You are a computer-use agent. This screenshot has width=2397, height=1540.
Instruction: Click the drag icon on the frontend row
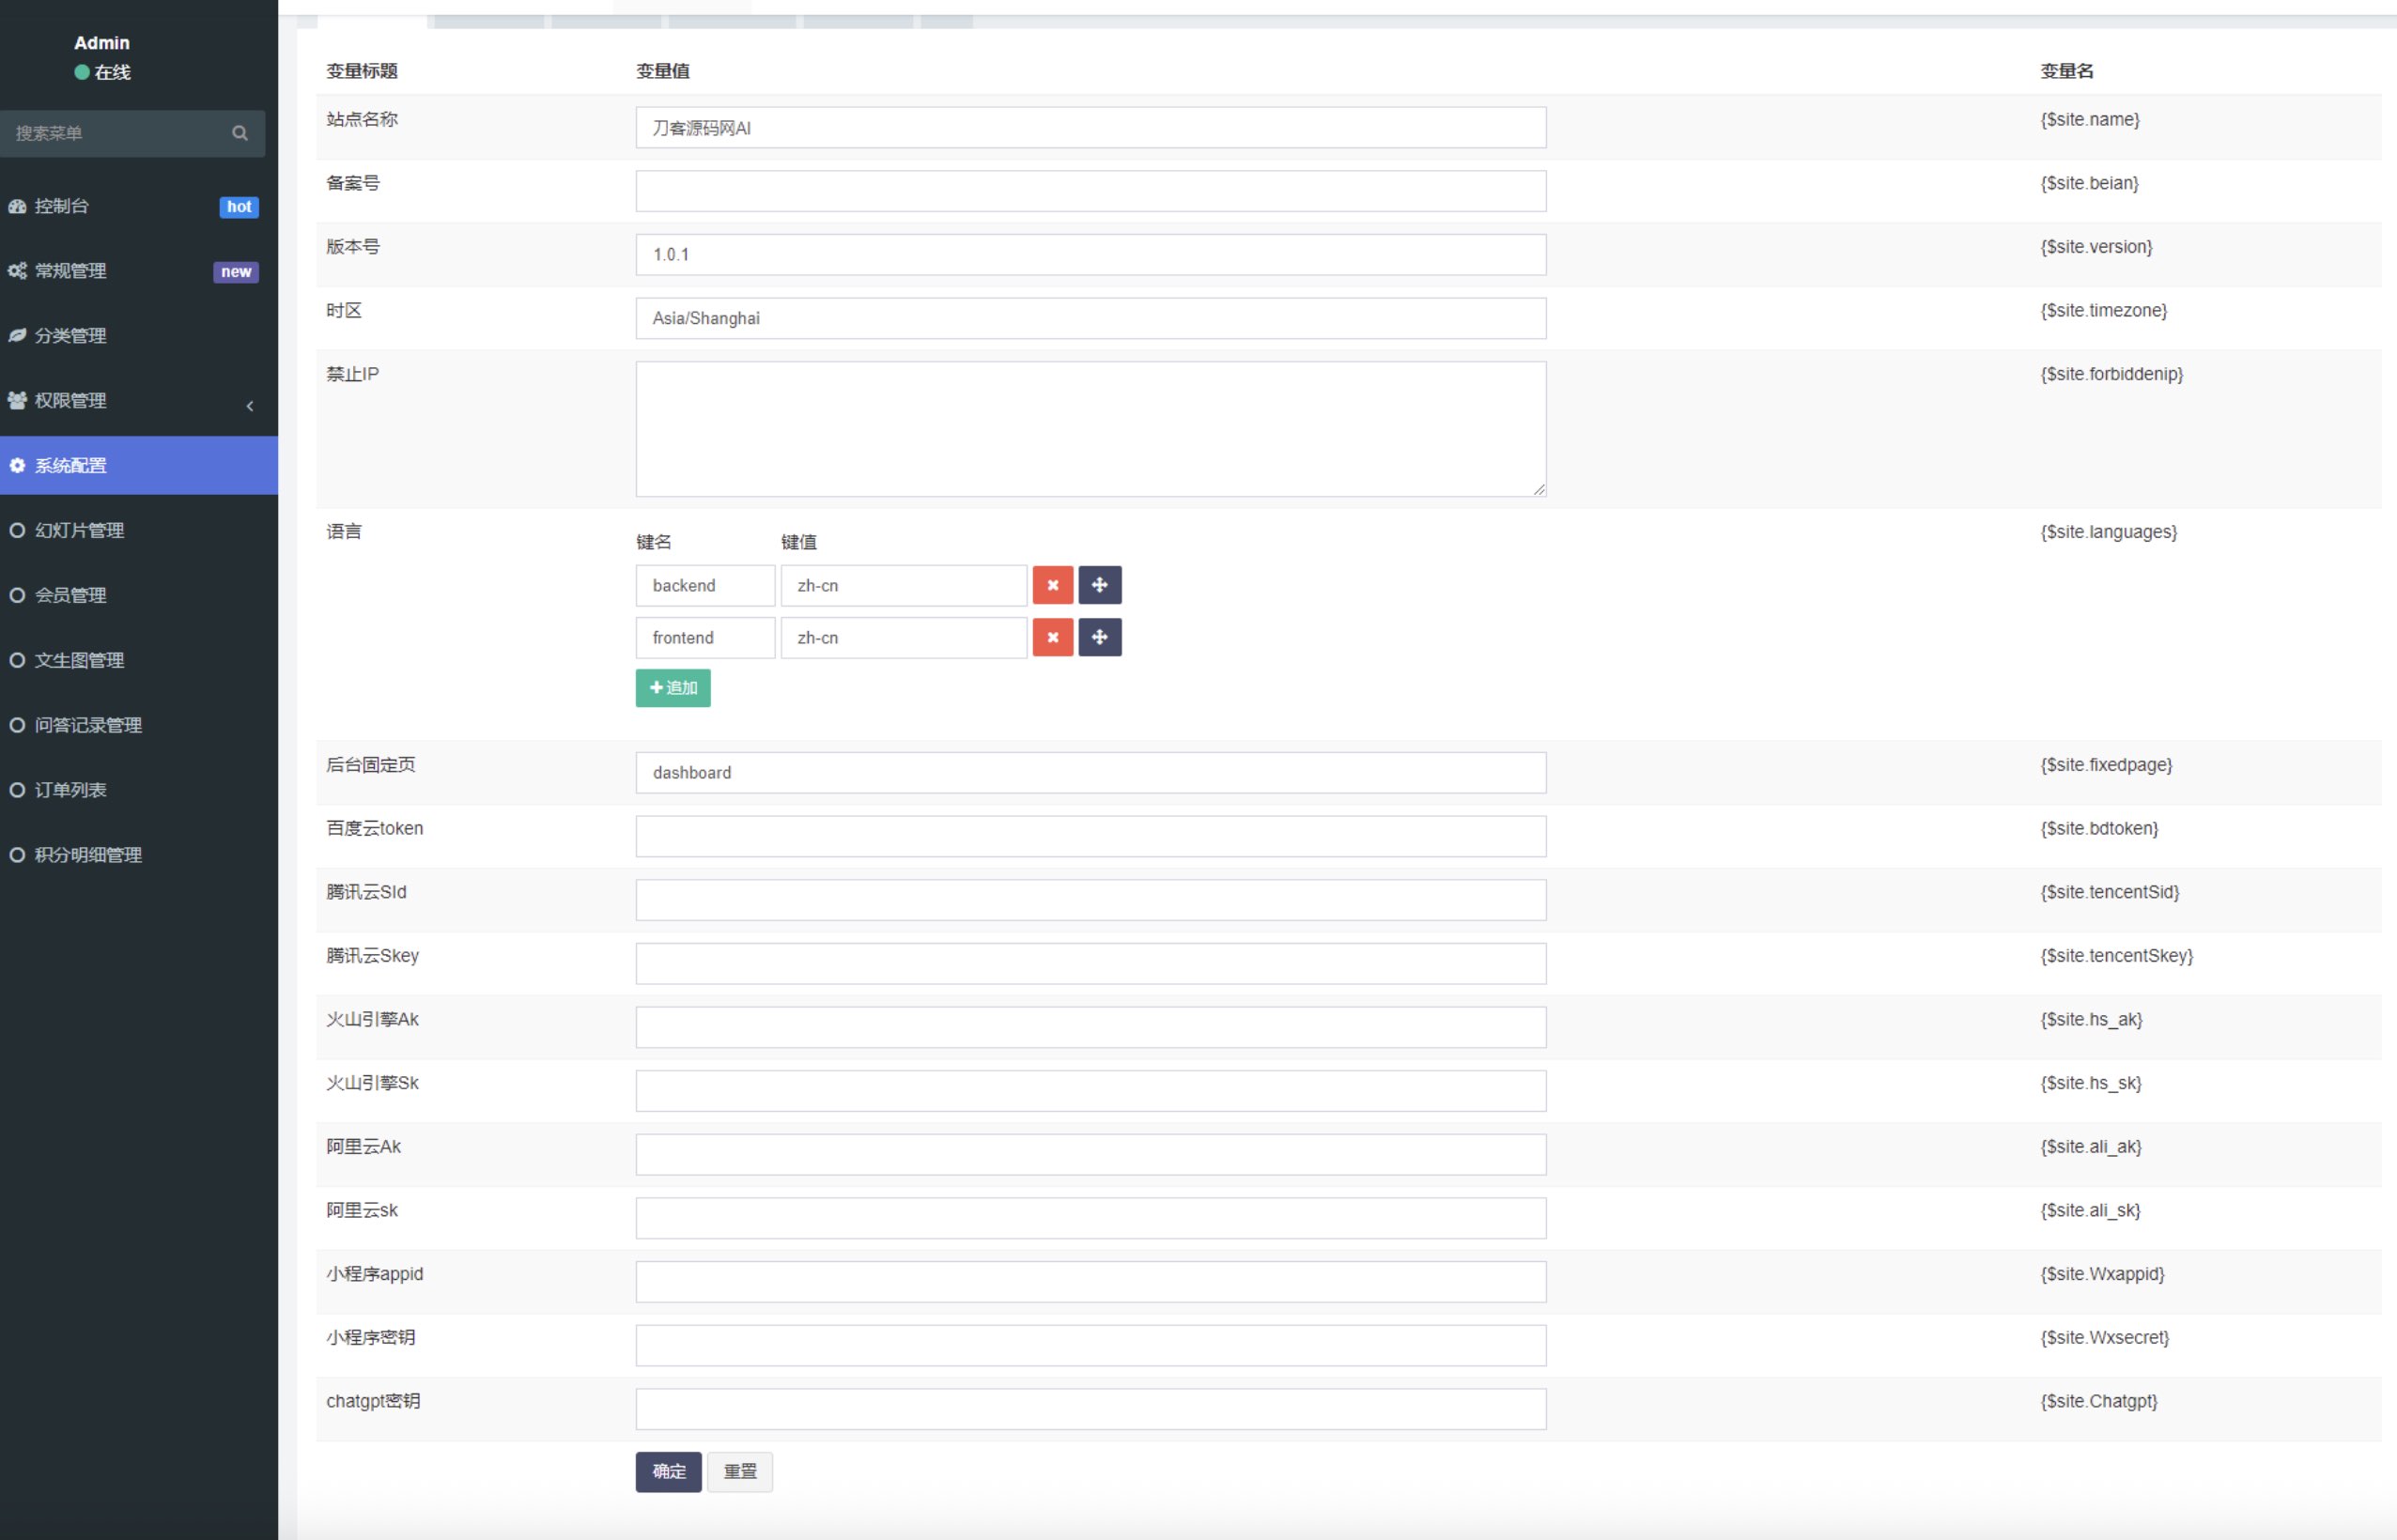tap(1099, 637)
